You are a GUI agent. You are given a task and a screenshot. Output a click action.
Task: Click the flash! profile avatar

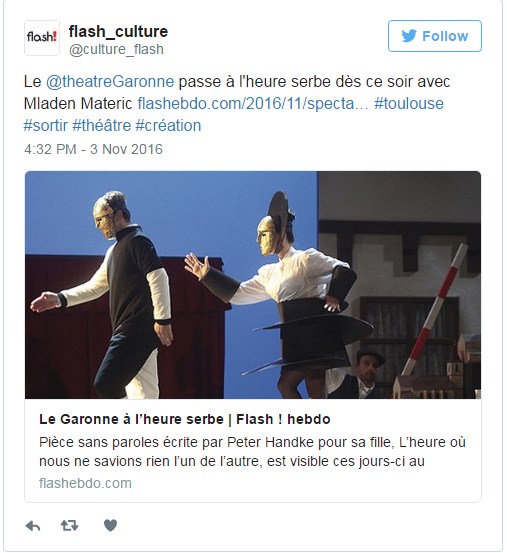42,38
